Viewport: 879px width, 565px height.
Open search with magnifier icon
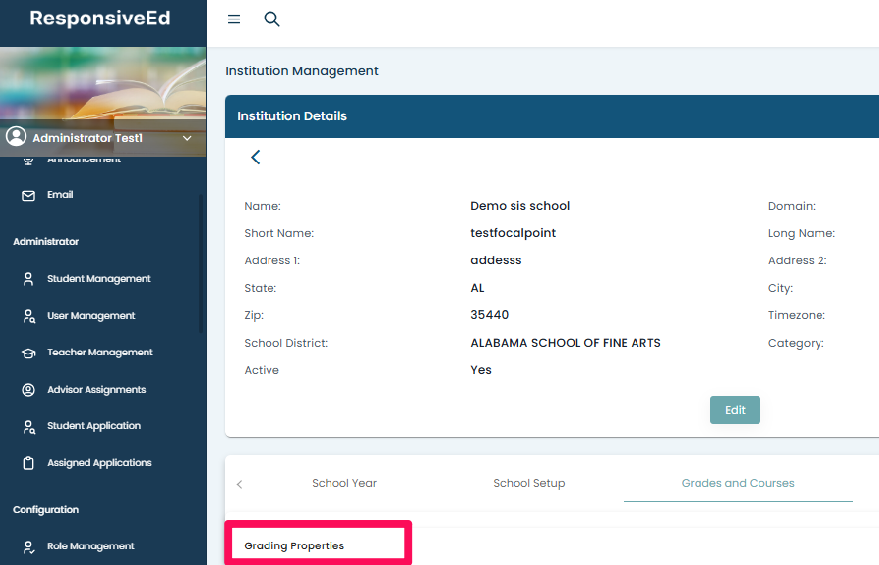[x=271, y=19]
